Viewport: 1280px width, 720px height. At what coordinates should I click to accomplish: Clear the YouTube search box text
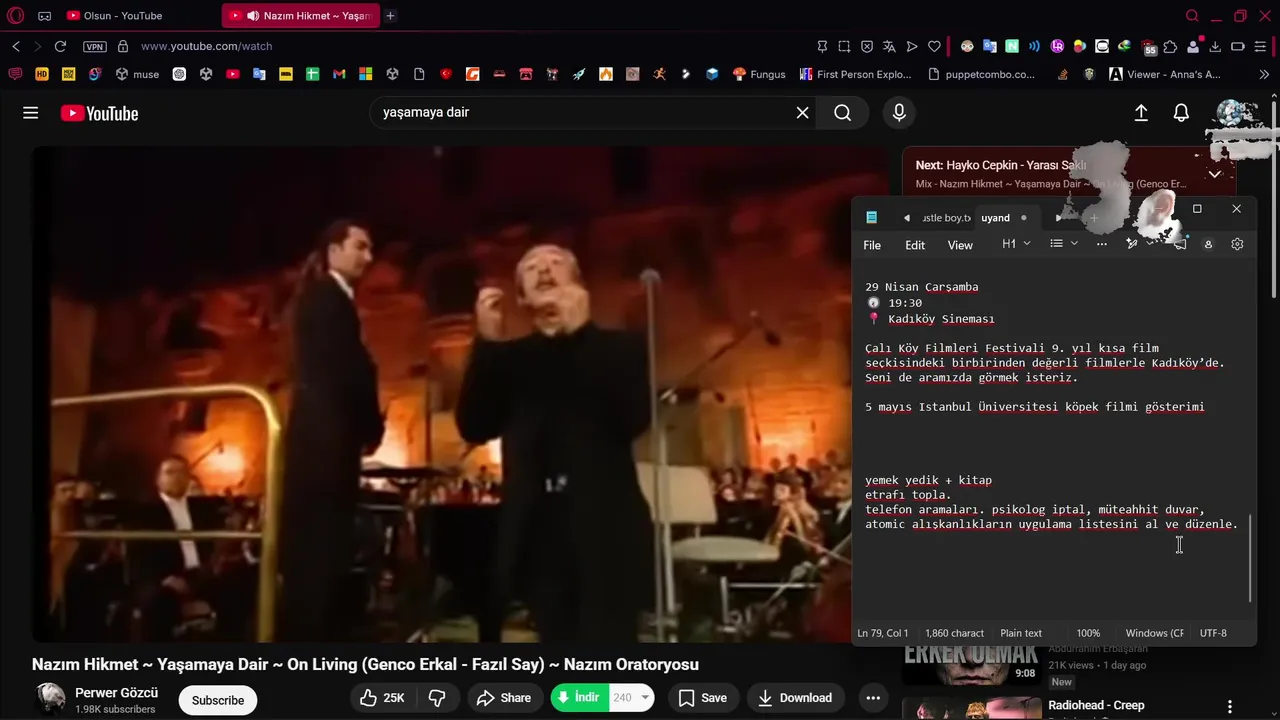(x=802, y=113)
